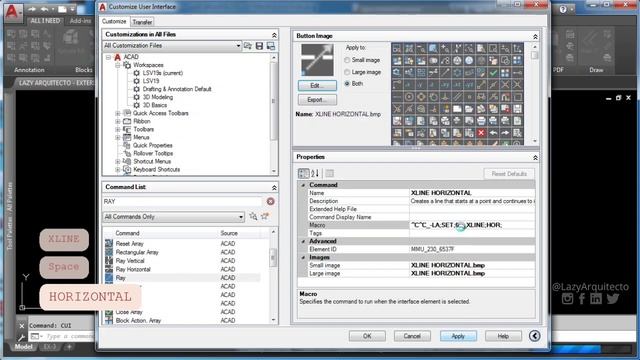Click the Reset Defaults button
Image resolution: width=640 pixels, height=360 pixels.
(x=509, y=174)
